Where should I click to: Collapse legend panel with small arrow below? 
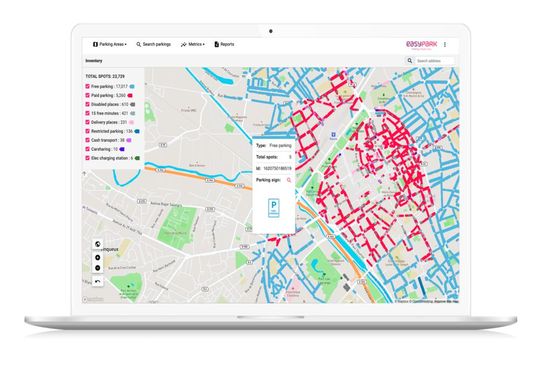click(x=85, y=174)
